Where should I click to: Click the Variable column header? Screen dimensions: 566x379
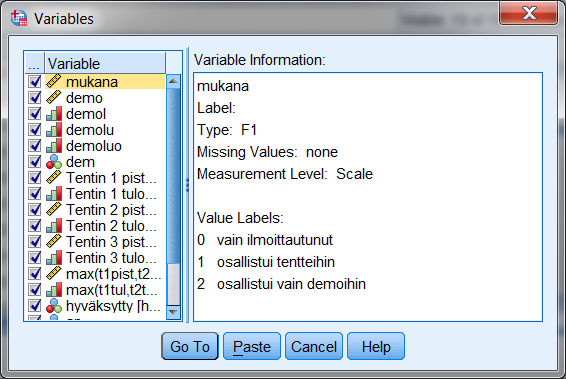[105, 64]
